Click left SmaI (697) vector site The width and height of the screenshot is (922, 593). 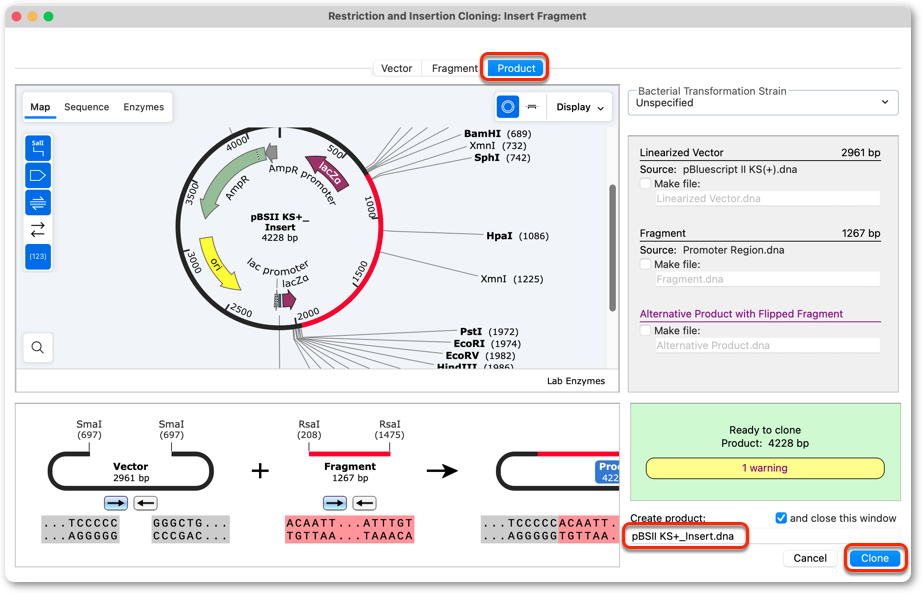coord(89,429)
